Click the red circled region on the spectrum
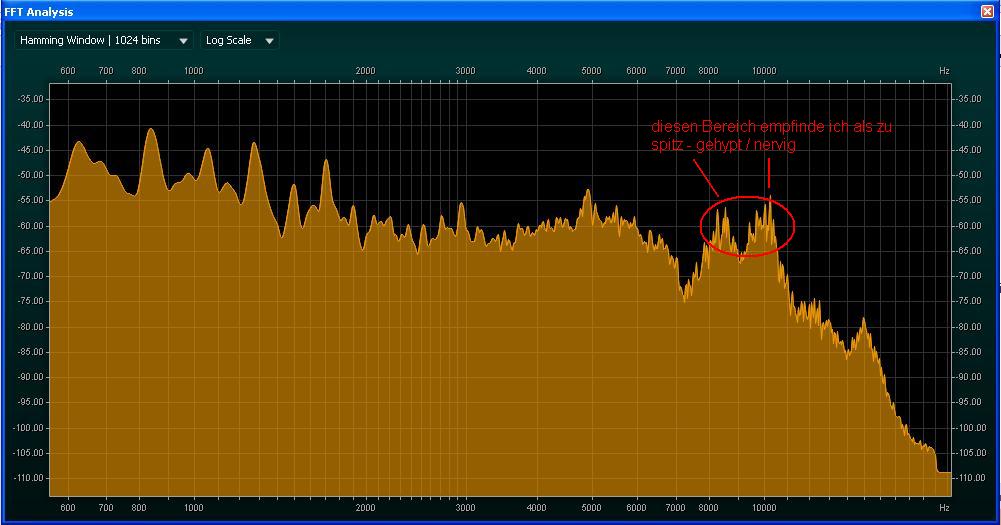The height and width of the screenshot is (525, 1001). (x=748, y=225)
